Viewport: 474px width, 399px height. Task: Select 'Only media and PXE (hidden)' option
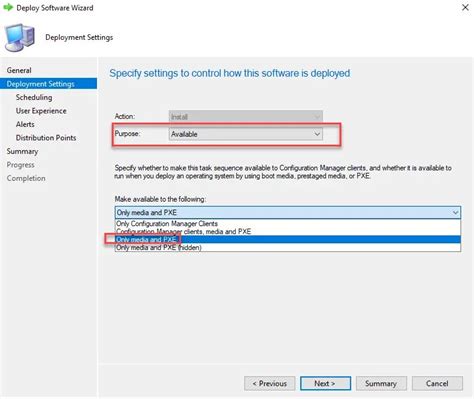point(288,247)
